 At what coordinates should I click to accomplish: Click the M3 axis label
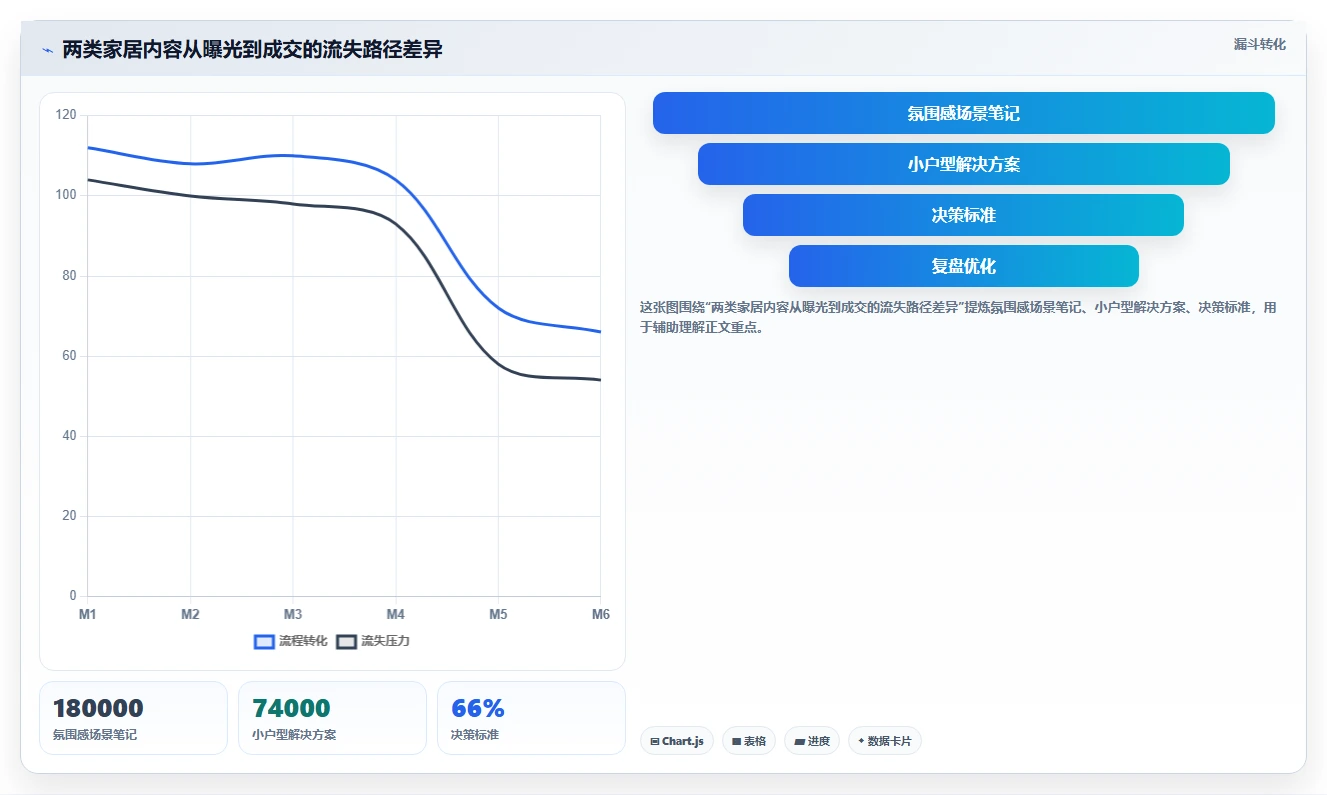tap(293, 614)
